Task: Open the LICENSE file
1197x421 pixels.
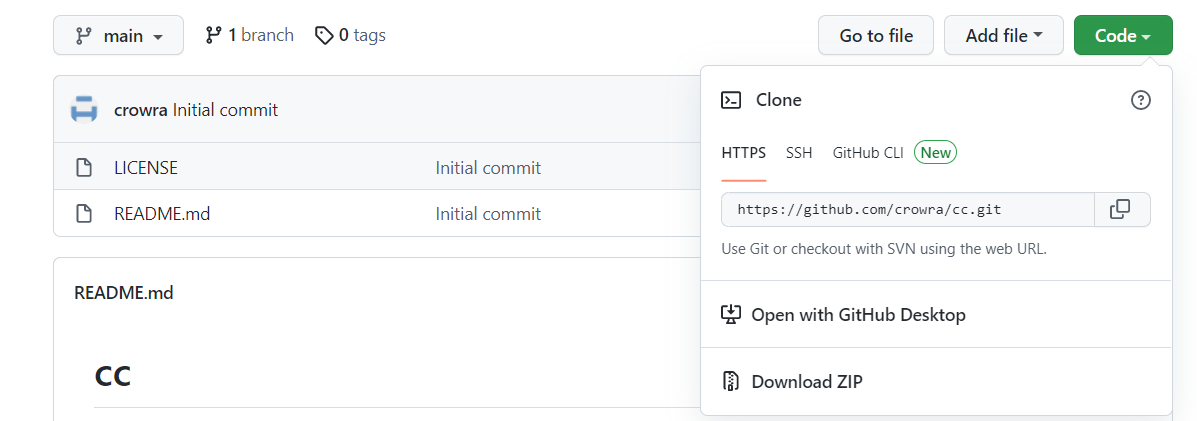Action: 146,168
